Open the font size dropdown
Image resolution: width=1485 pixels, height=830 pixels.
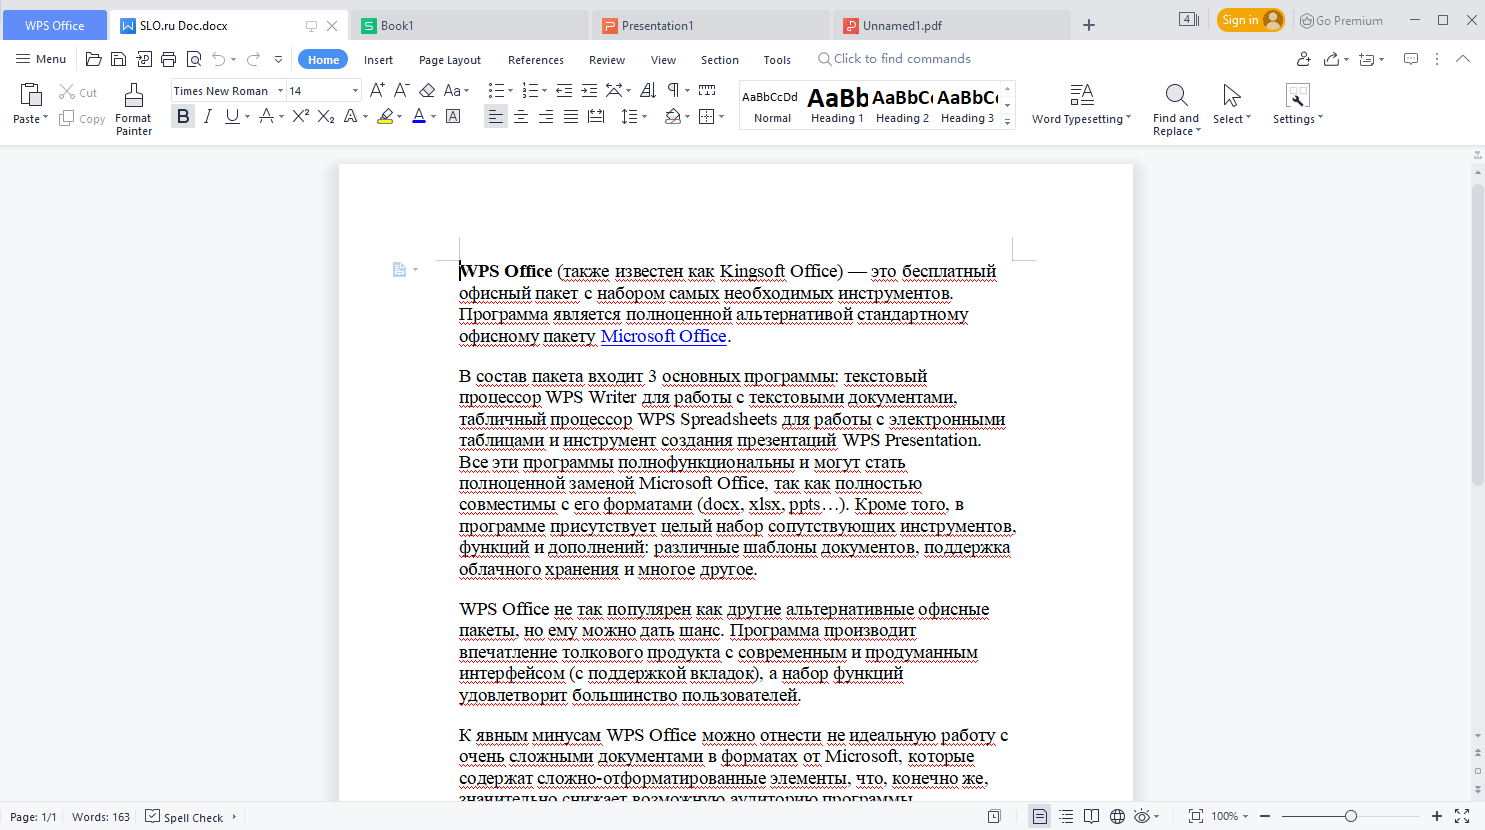tap(355, 90)
